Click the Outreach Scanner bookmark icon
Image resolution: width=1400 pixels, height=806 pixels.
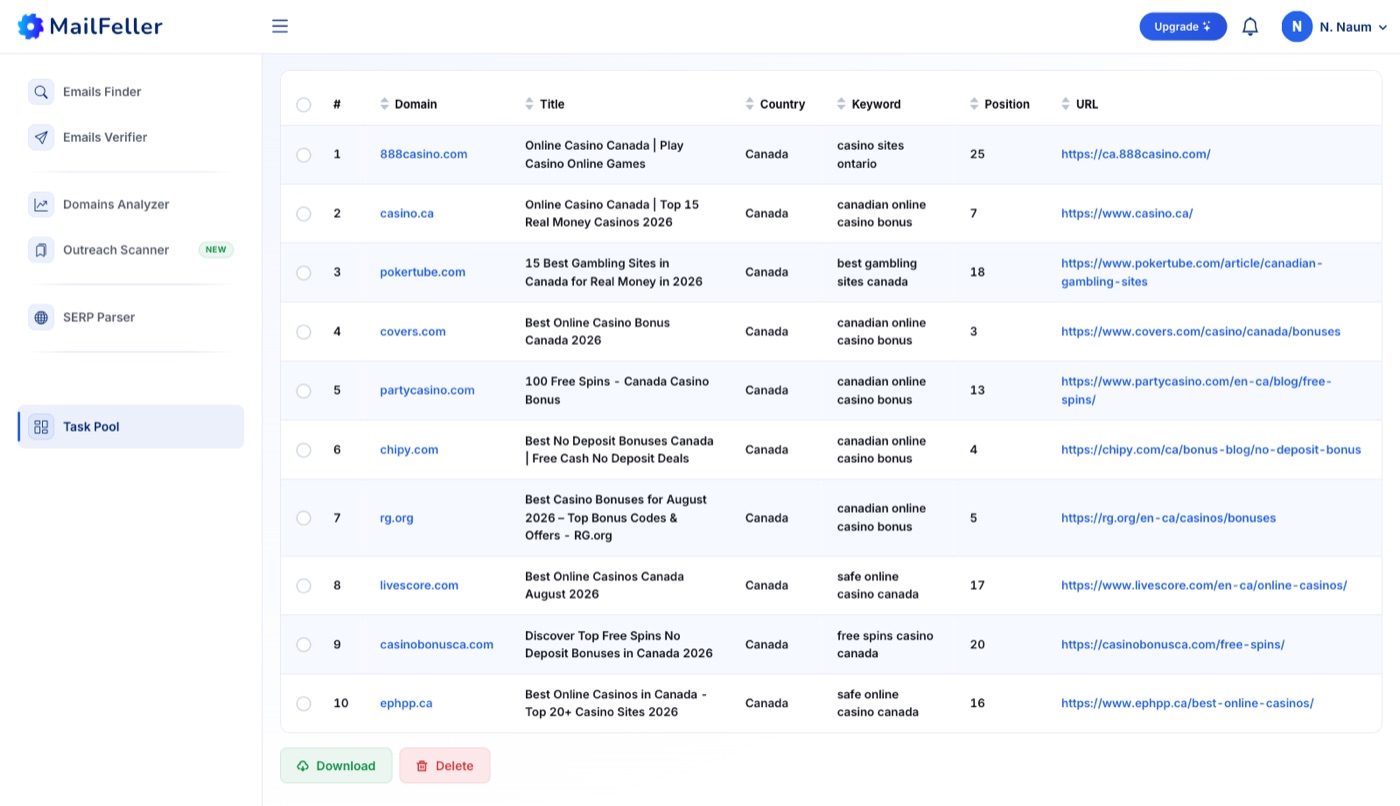pos(41,250)
